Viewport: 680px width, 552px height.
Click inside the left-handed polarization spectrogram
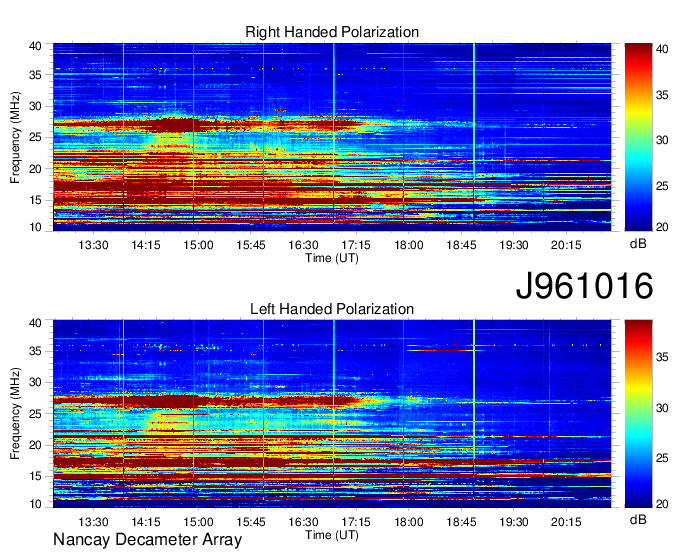coord(332,414)
